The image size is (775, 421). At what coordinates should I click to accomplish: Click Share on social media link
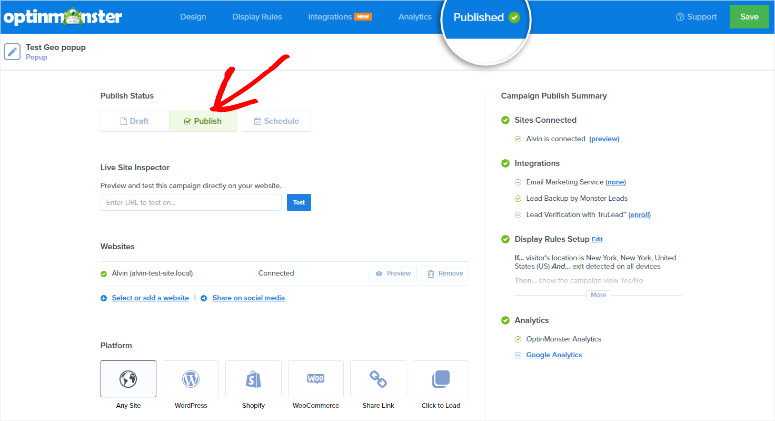(249, 298)
